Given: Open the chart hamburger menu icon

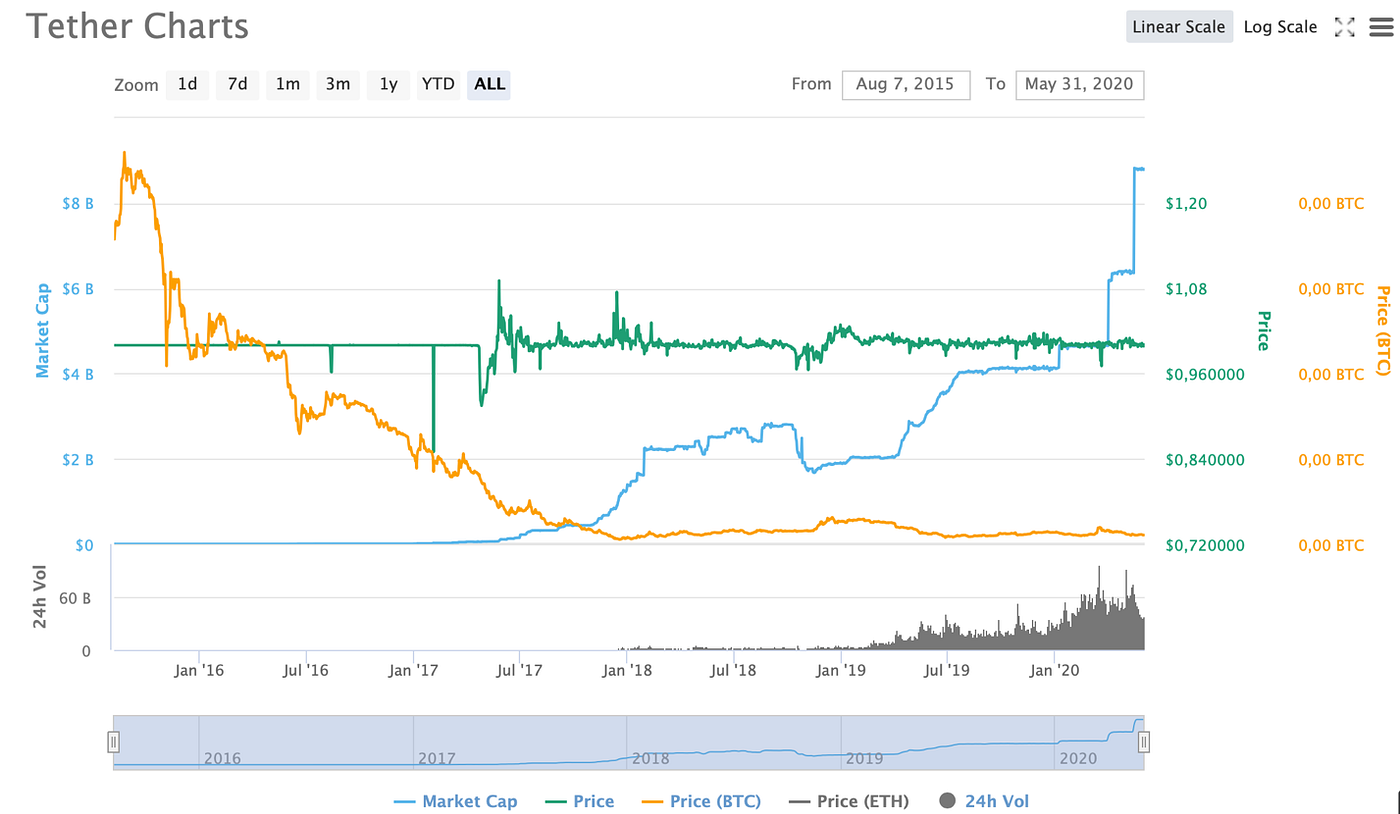Looking at the screenshot, I should pos(1381,27).
